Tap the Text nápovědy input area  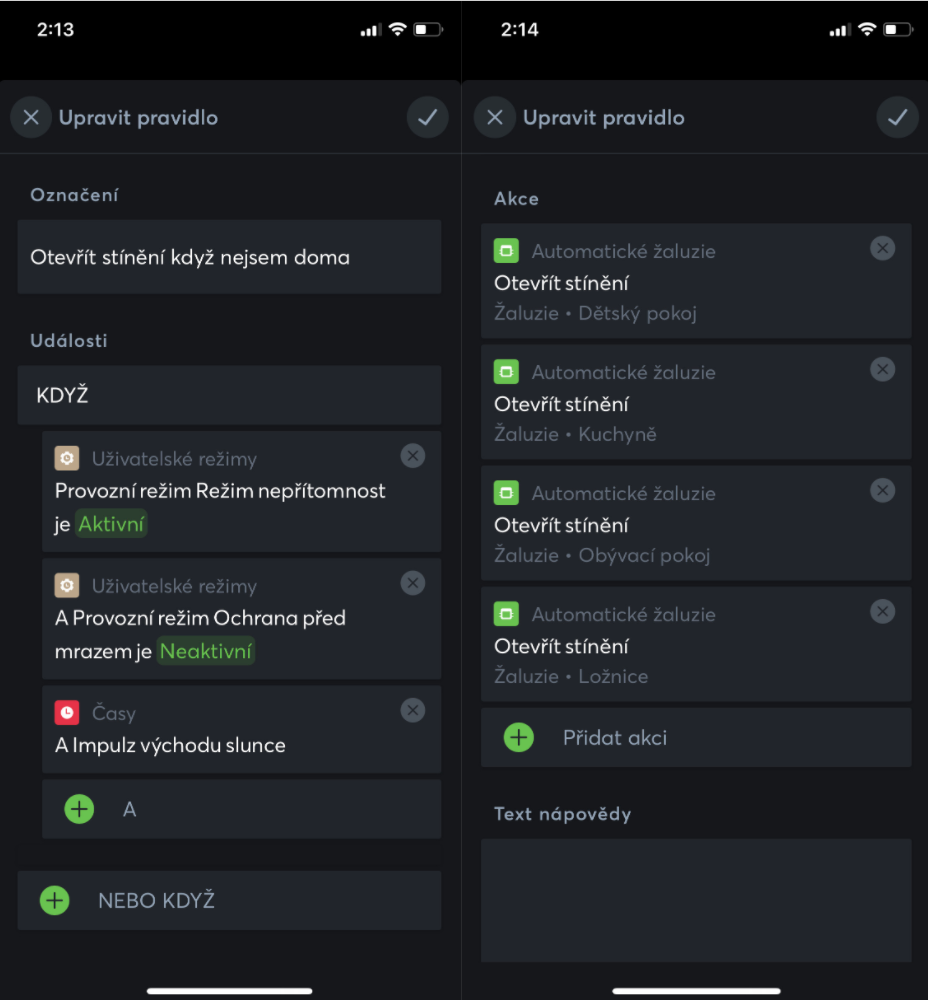[x=696, y=900]
